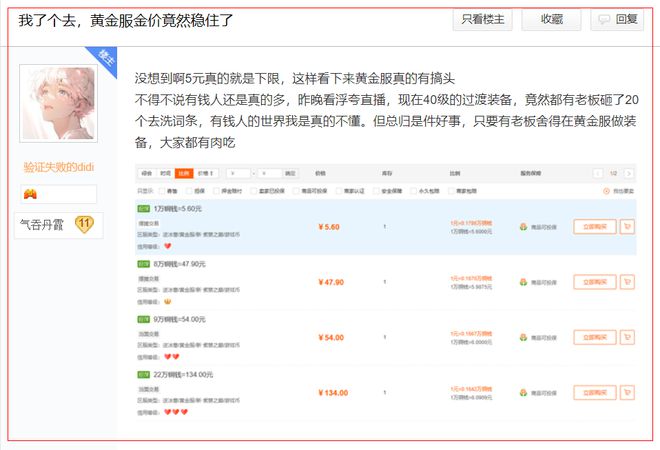Click the ¥134.00 price value
660x450 pixels.
[x=333, y=393]
